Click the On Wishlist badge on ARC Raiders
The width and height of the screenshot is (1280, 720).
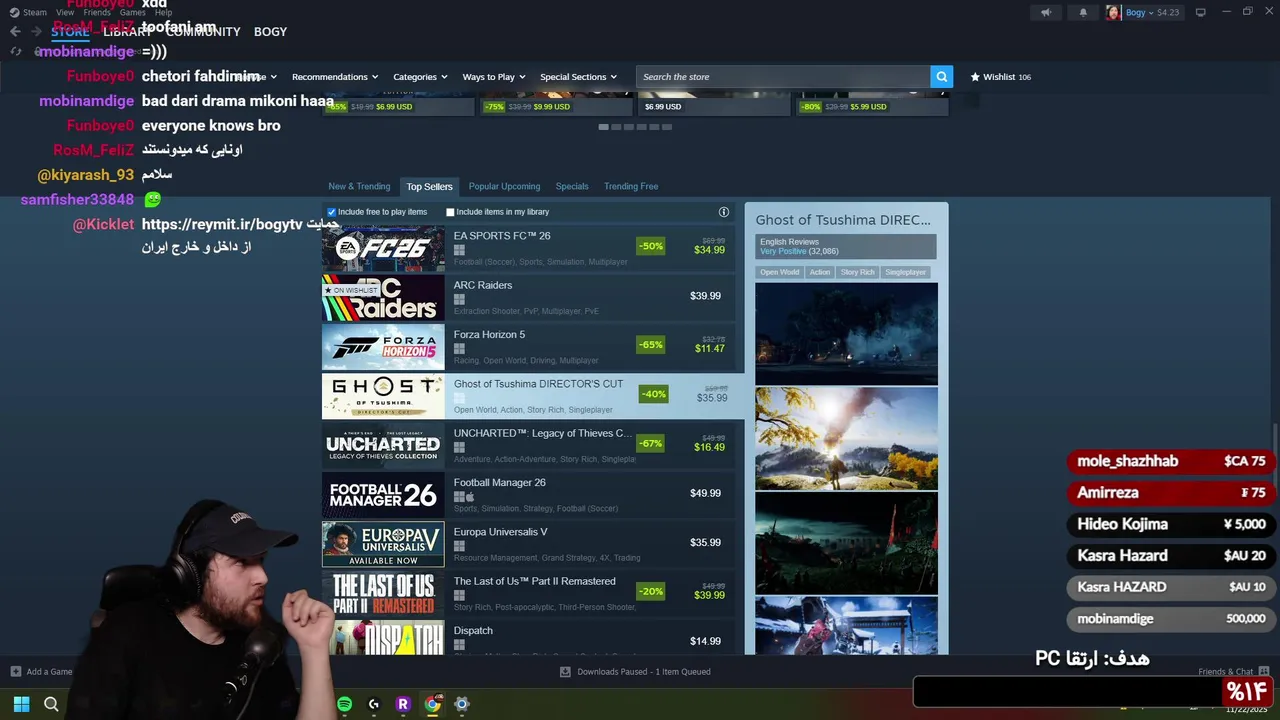351,290
